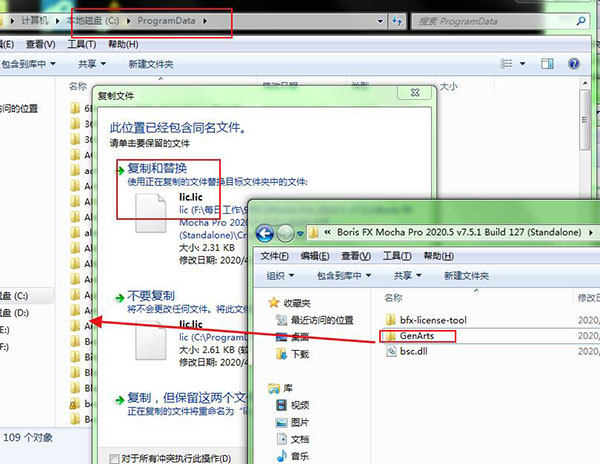Click the scroll-up arrow of ProgramData file list scrollbar
The image size is (600, 464).
pos(585,83)
